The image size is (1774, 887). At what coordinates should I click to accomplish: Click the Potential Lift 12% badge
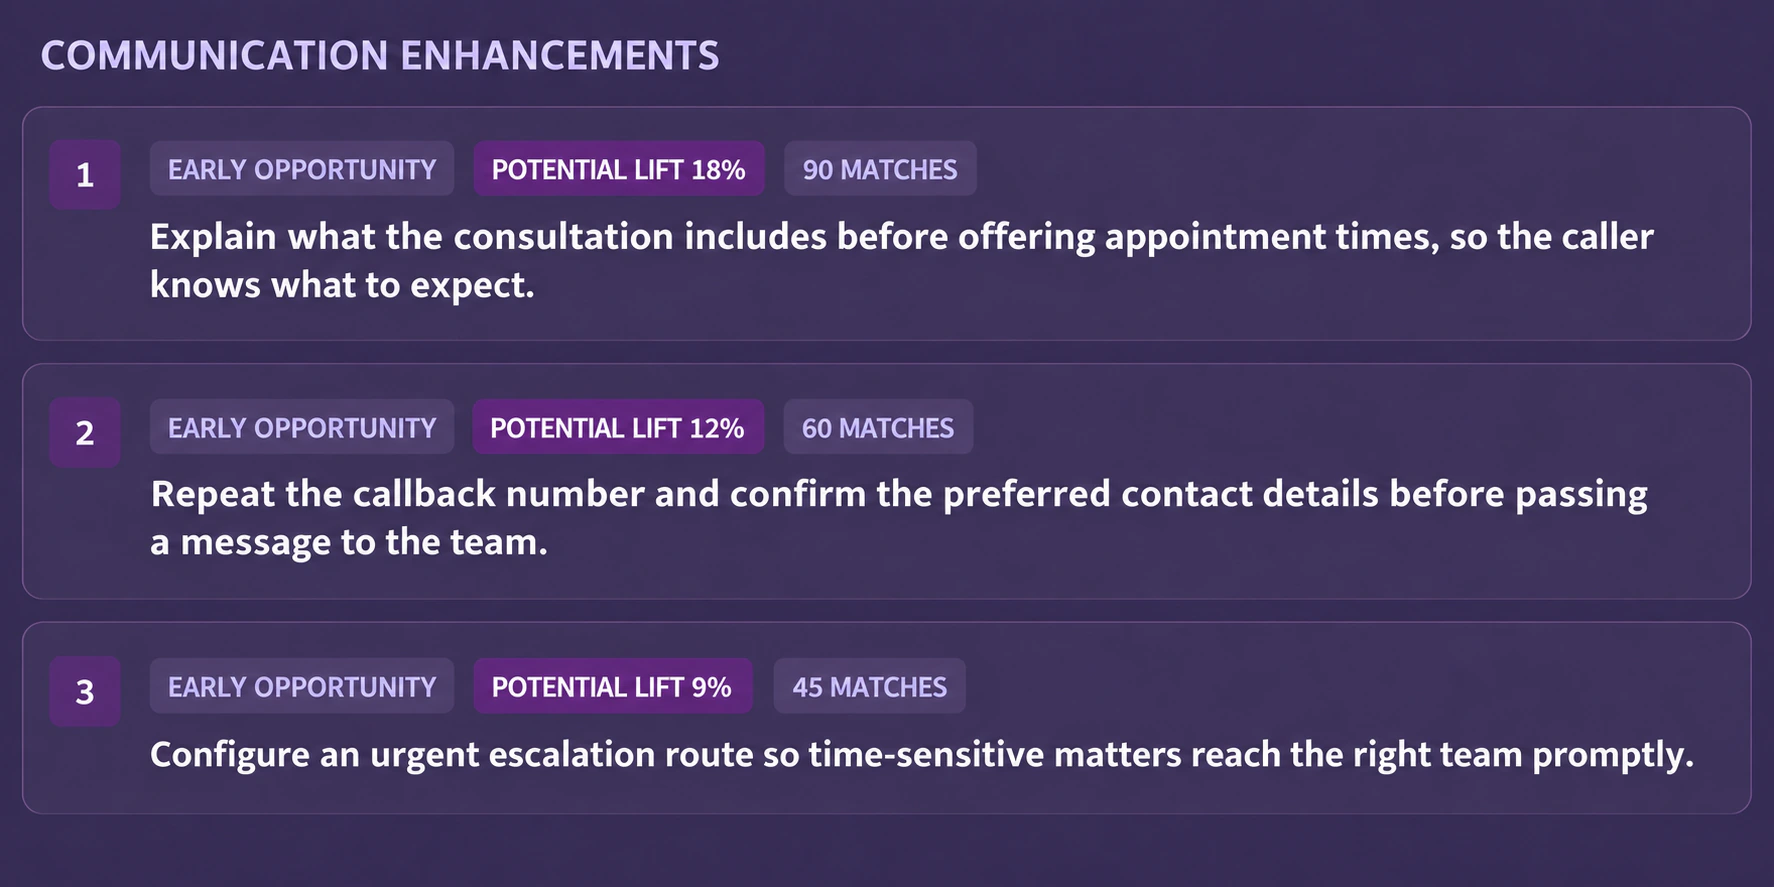coord(618,428)
